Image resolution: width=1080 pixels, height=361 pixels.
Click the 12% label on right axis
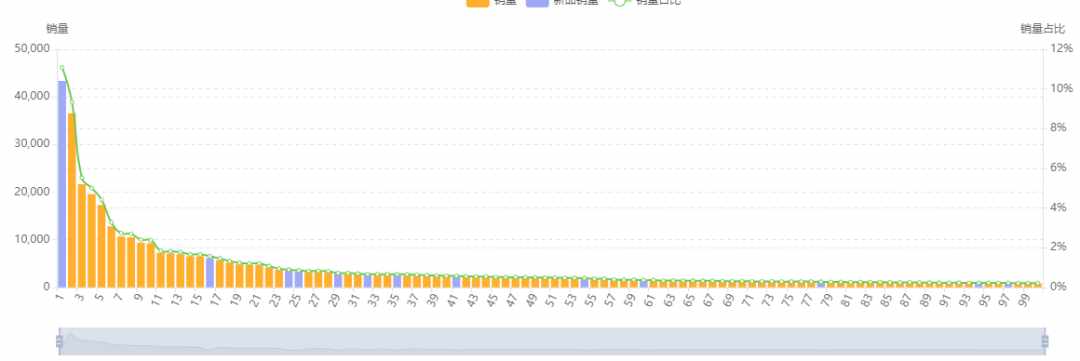tap(1061, 48)
